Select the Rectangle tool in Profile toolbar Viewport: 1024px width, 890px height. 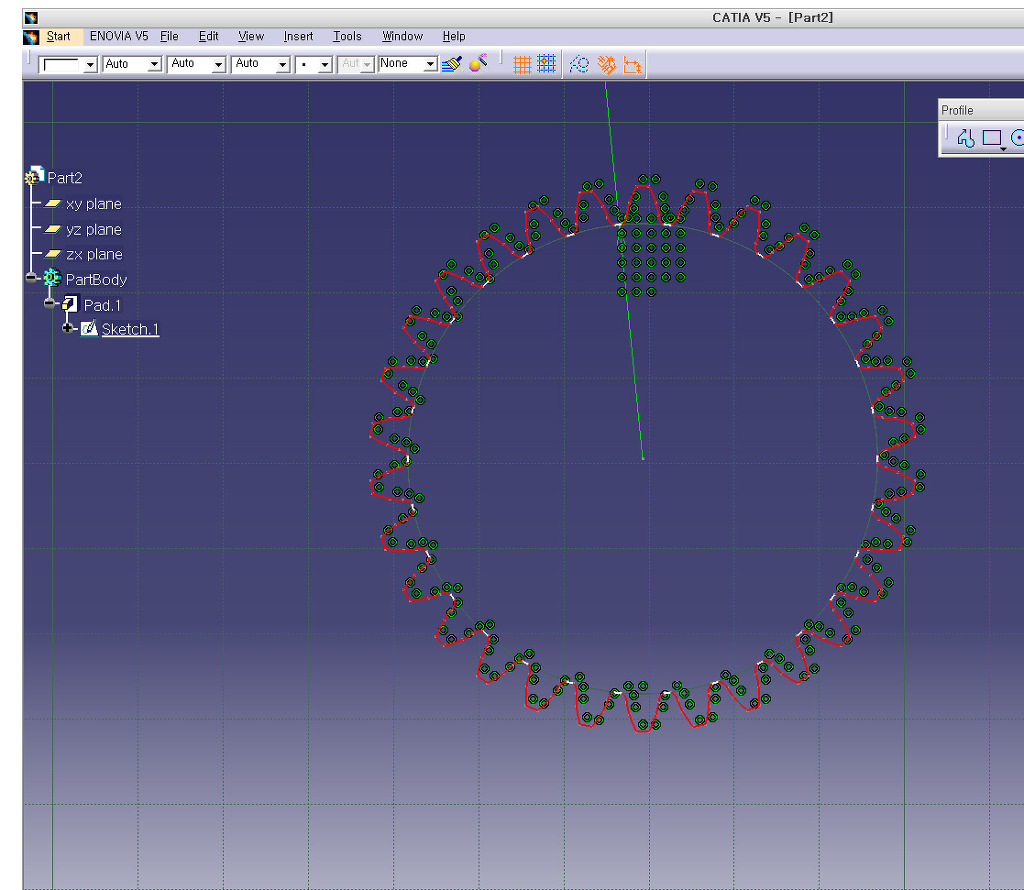pos(992,139)
